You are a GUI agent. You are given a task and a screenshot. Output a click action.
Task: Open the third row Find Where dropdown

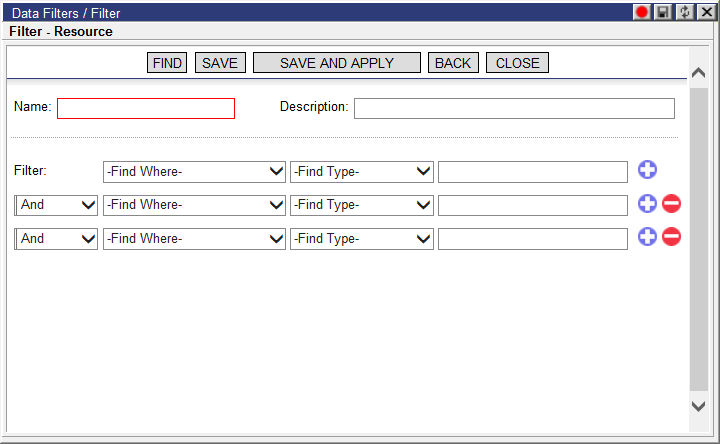194,239
